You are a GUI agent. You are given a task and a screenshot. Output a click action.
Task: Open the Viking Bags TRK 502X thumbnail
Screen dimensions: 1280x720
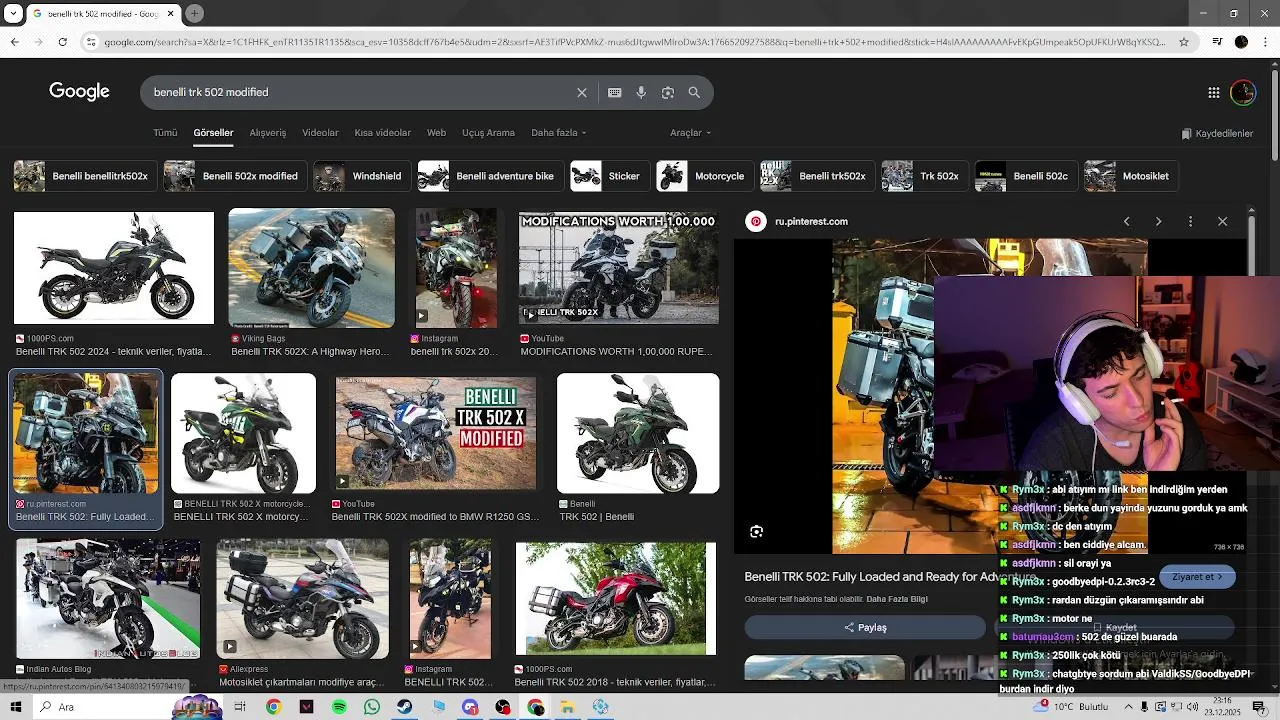pos(311,268)
